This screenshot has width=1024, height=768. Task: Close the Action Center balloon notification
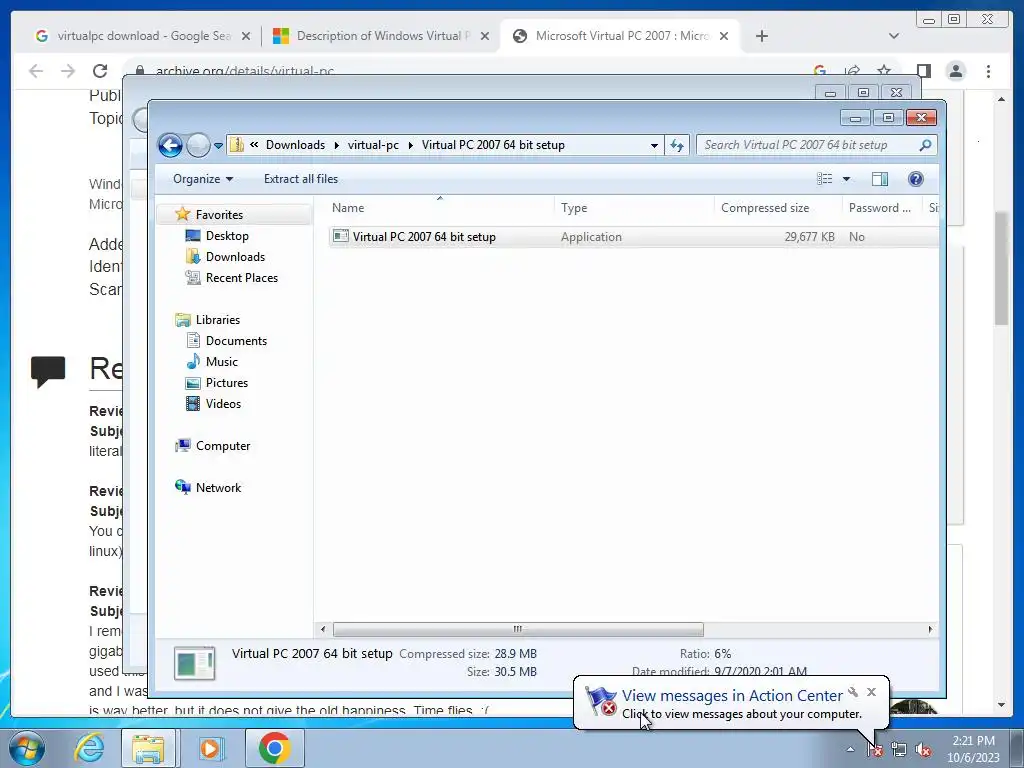871,692
